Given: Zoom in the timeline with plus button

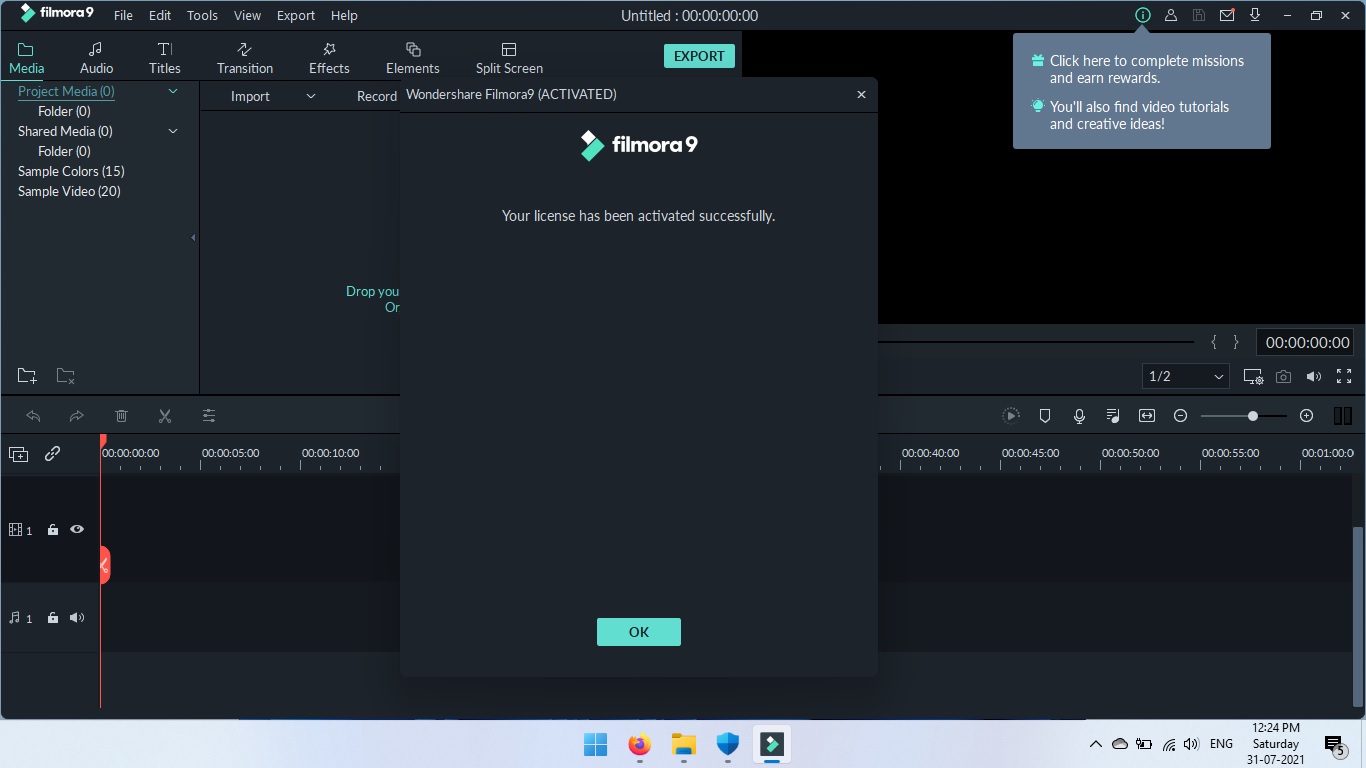Looking at the screenshot, I should pos(1306,416).
